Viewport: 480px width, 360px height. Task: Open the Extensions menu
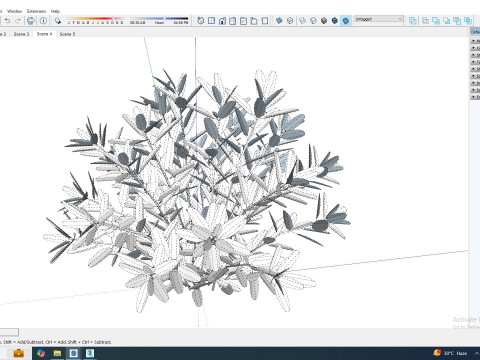tap(36, 11)
